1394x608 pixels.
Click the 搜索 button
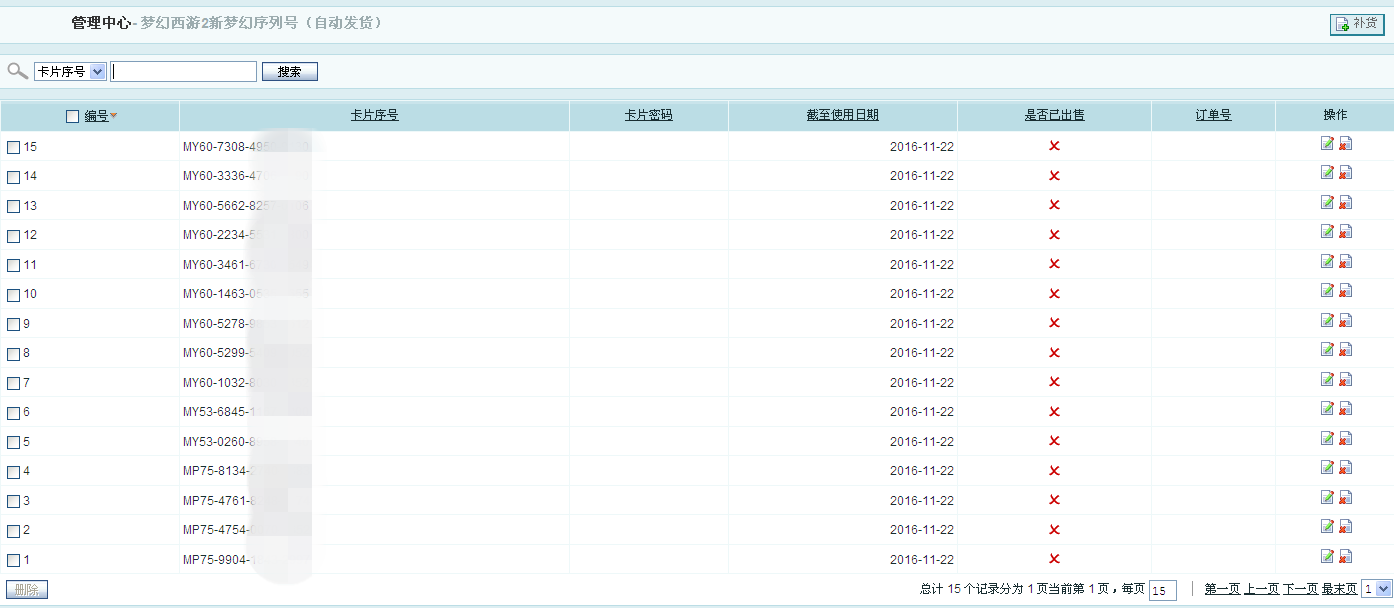click(290, 72)
